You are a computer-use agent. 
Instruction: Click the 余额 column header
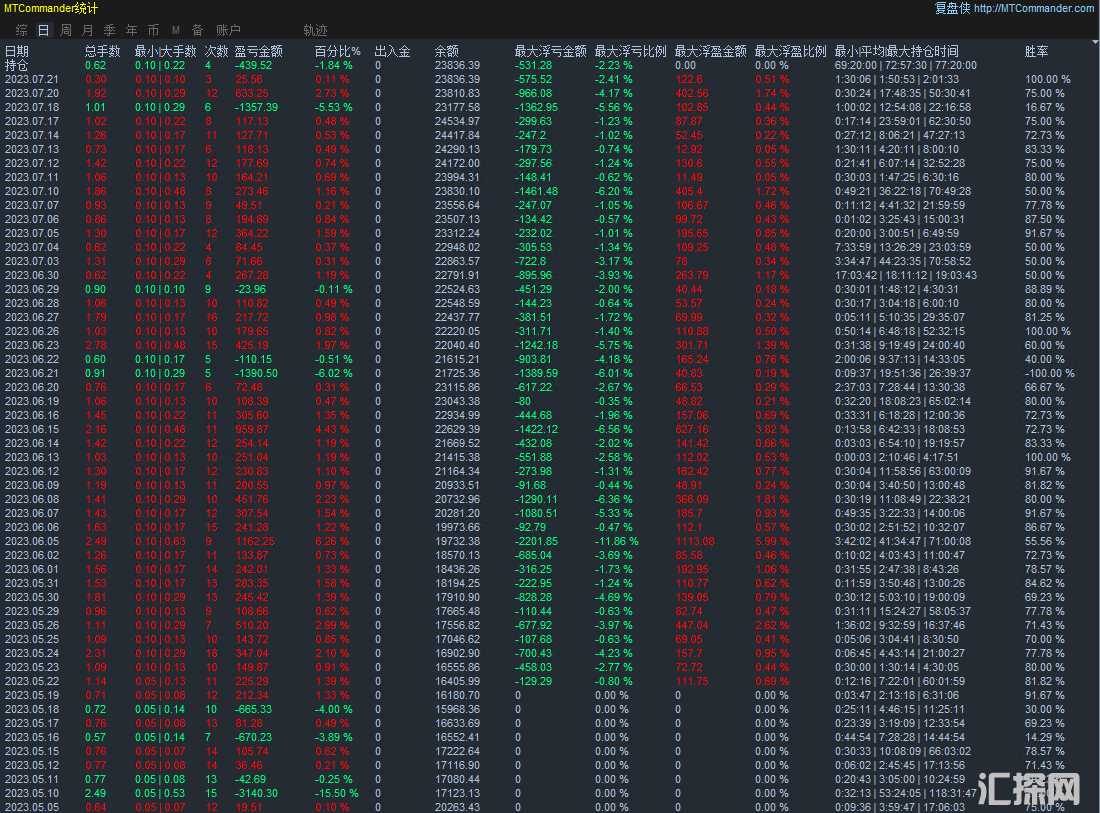point(447,51)
